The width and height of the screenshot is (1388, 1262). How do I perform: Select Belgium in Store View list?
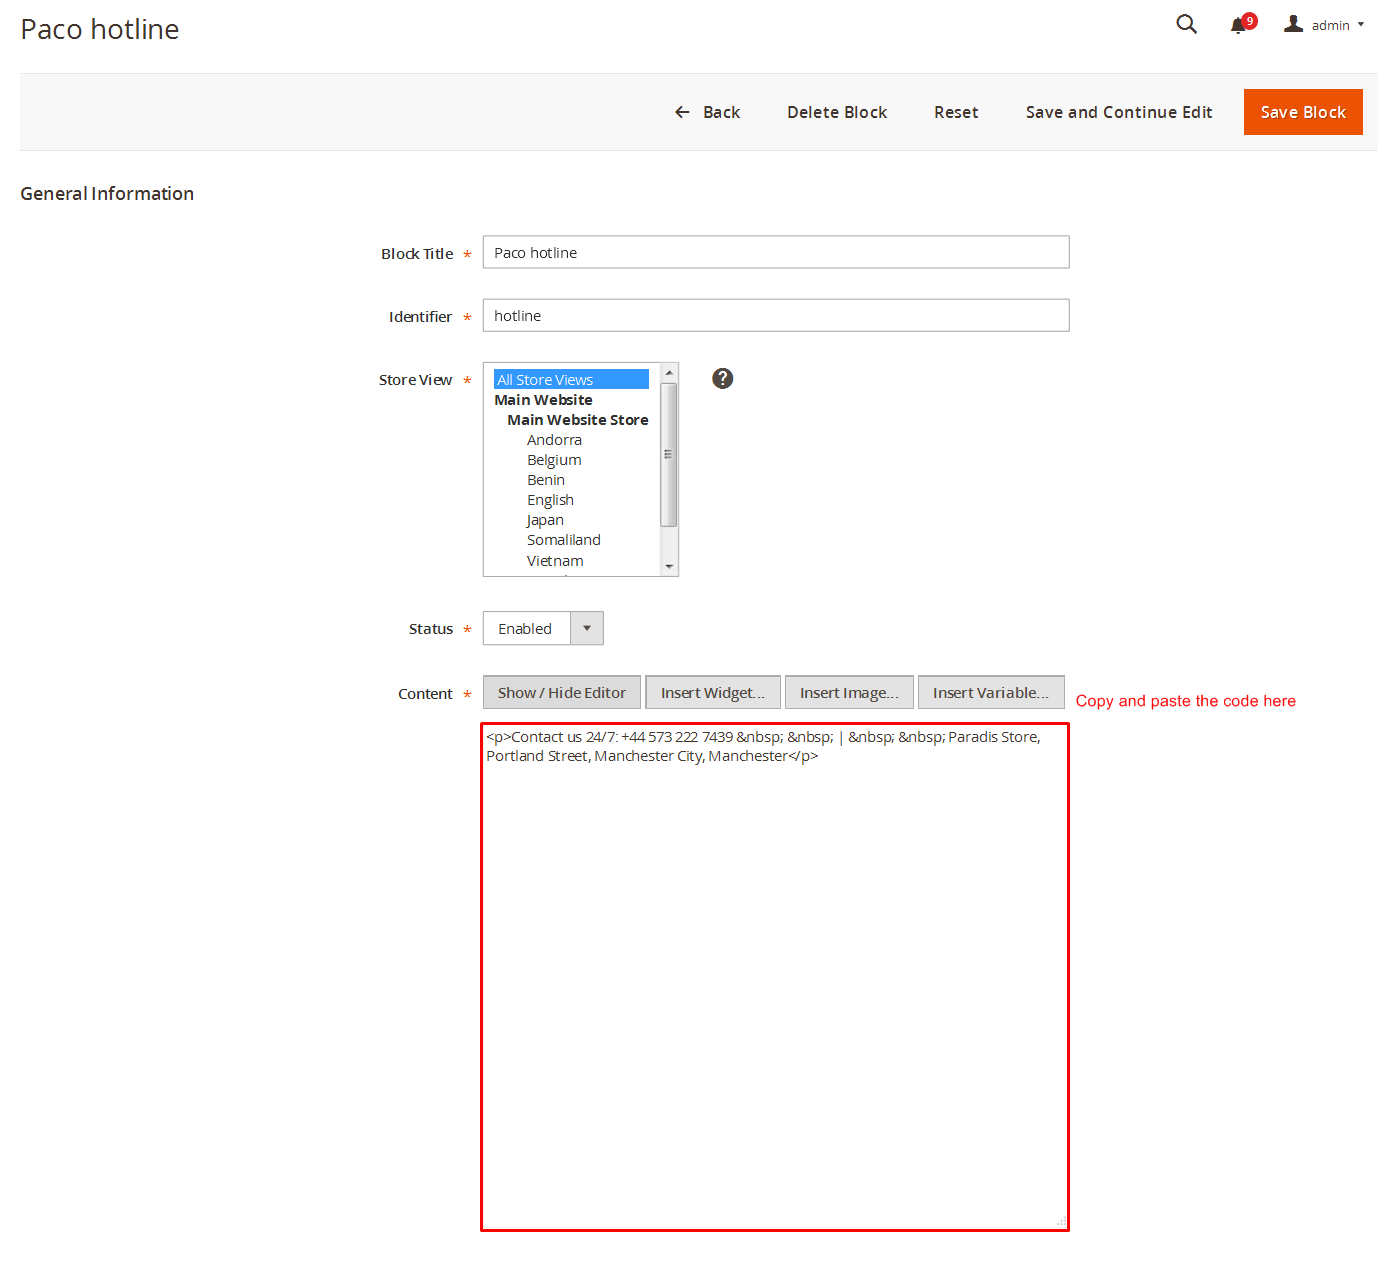point(554,460)
